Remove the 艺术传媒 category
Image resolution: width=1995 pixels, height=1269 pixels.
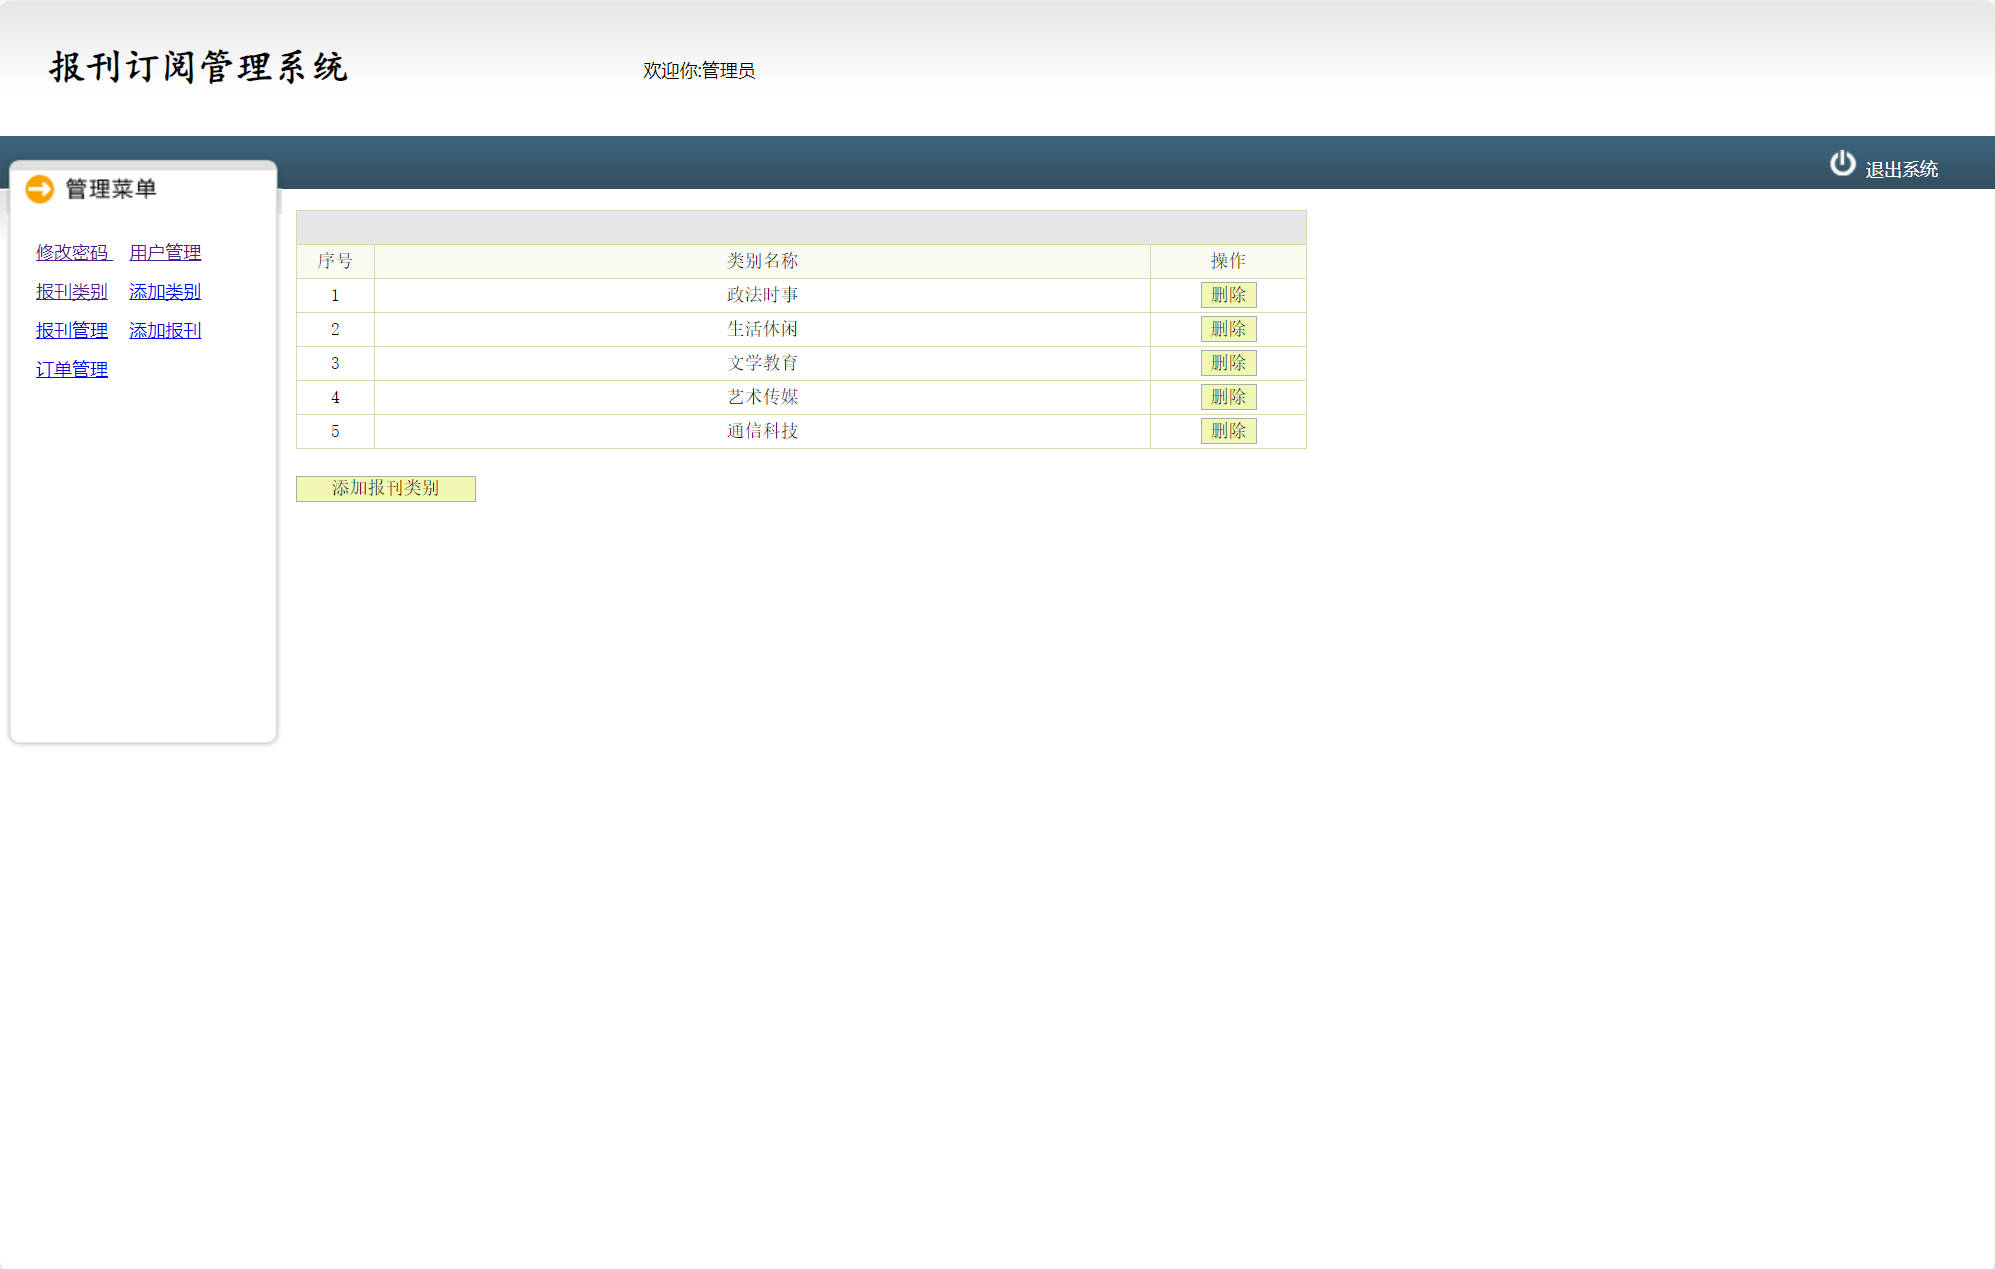[1228, 397]
